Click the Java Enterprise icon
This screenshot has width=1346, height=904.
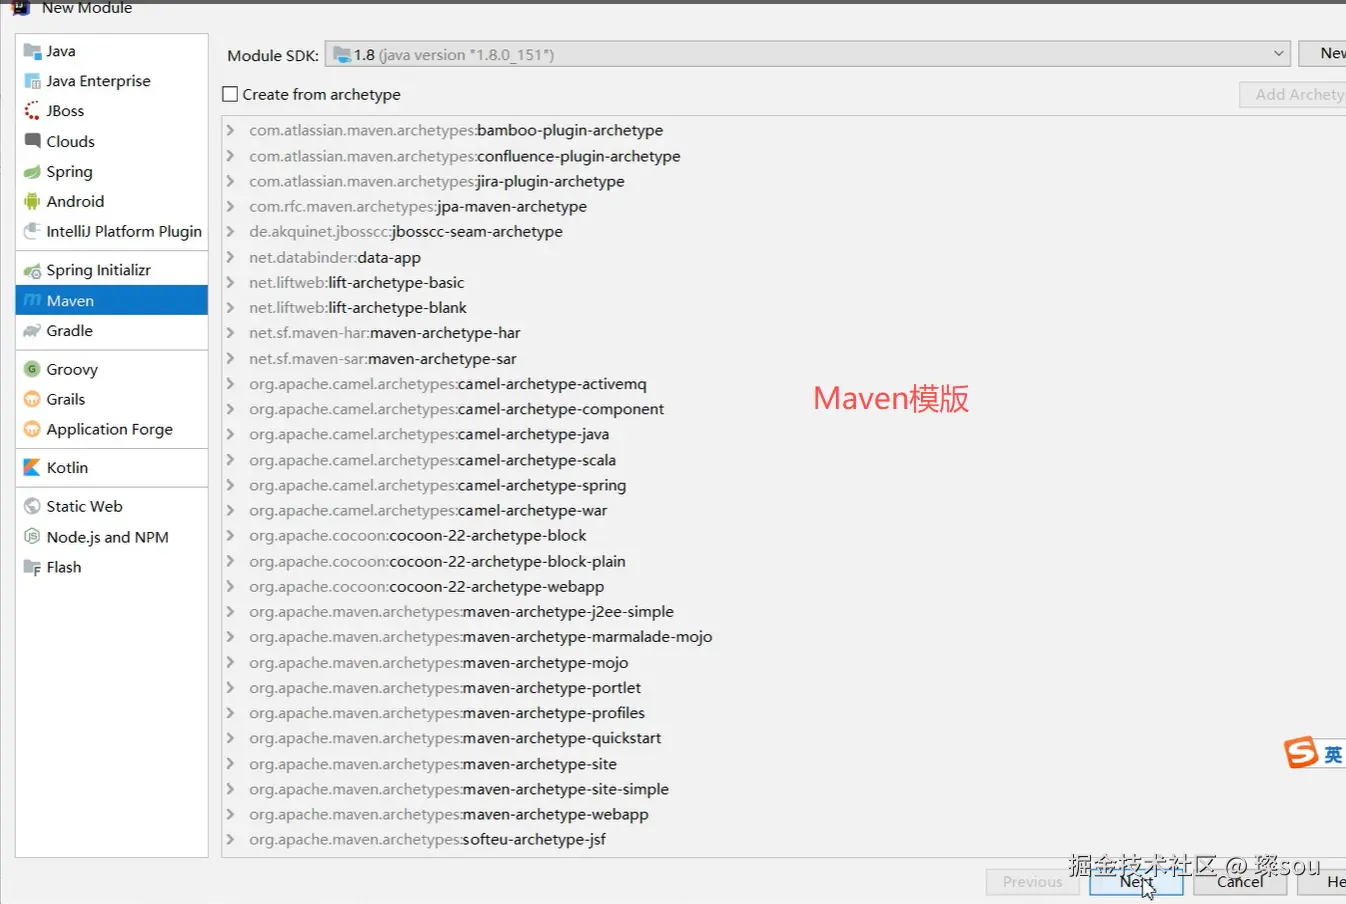[x=32, y=81]
